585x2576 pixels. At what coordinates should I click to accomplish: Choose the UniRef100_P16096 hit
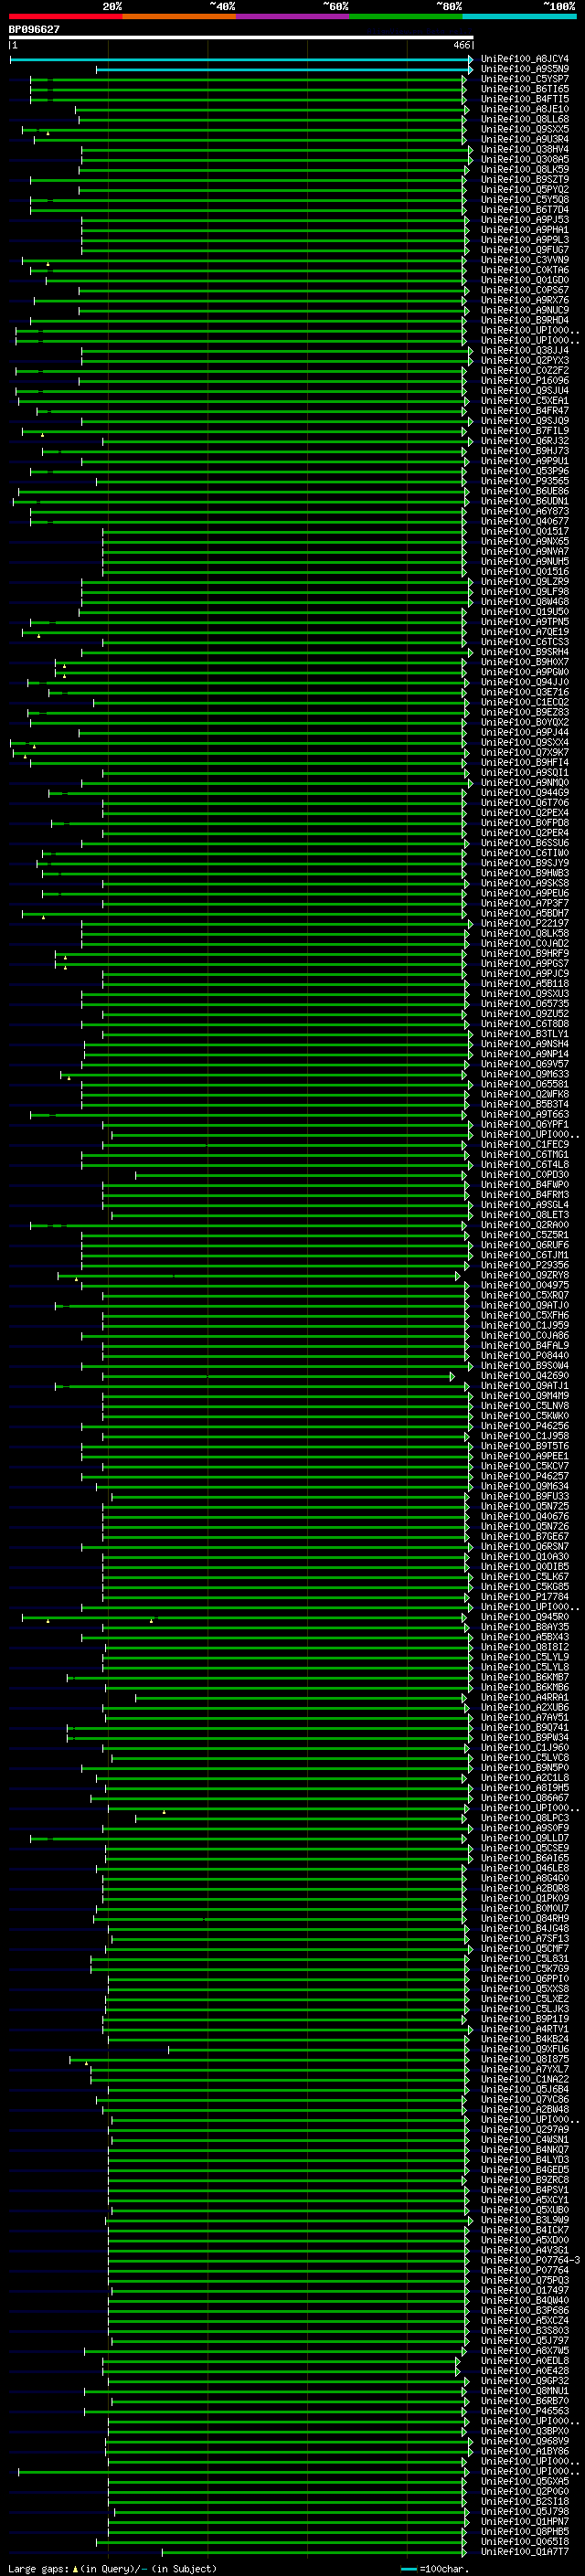pos(524,380)
